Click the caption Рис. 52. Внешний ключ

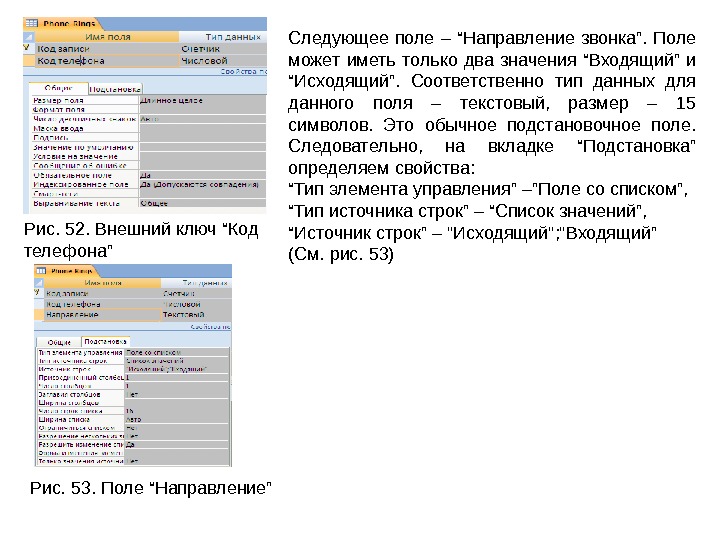141,240
